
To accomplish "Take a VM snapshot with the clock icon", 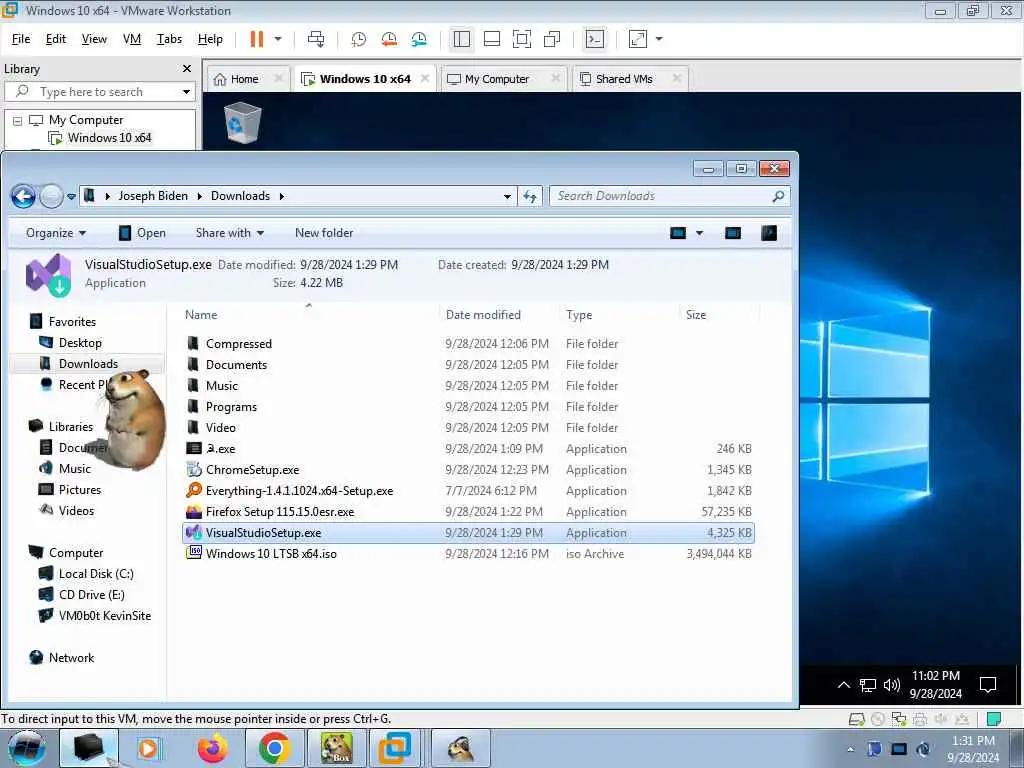I will pos(359,39).
